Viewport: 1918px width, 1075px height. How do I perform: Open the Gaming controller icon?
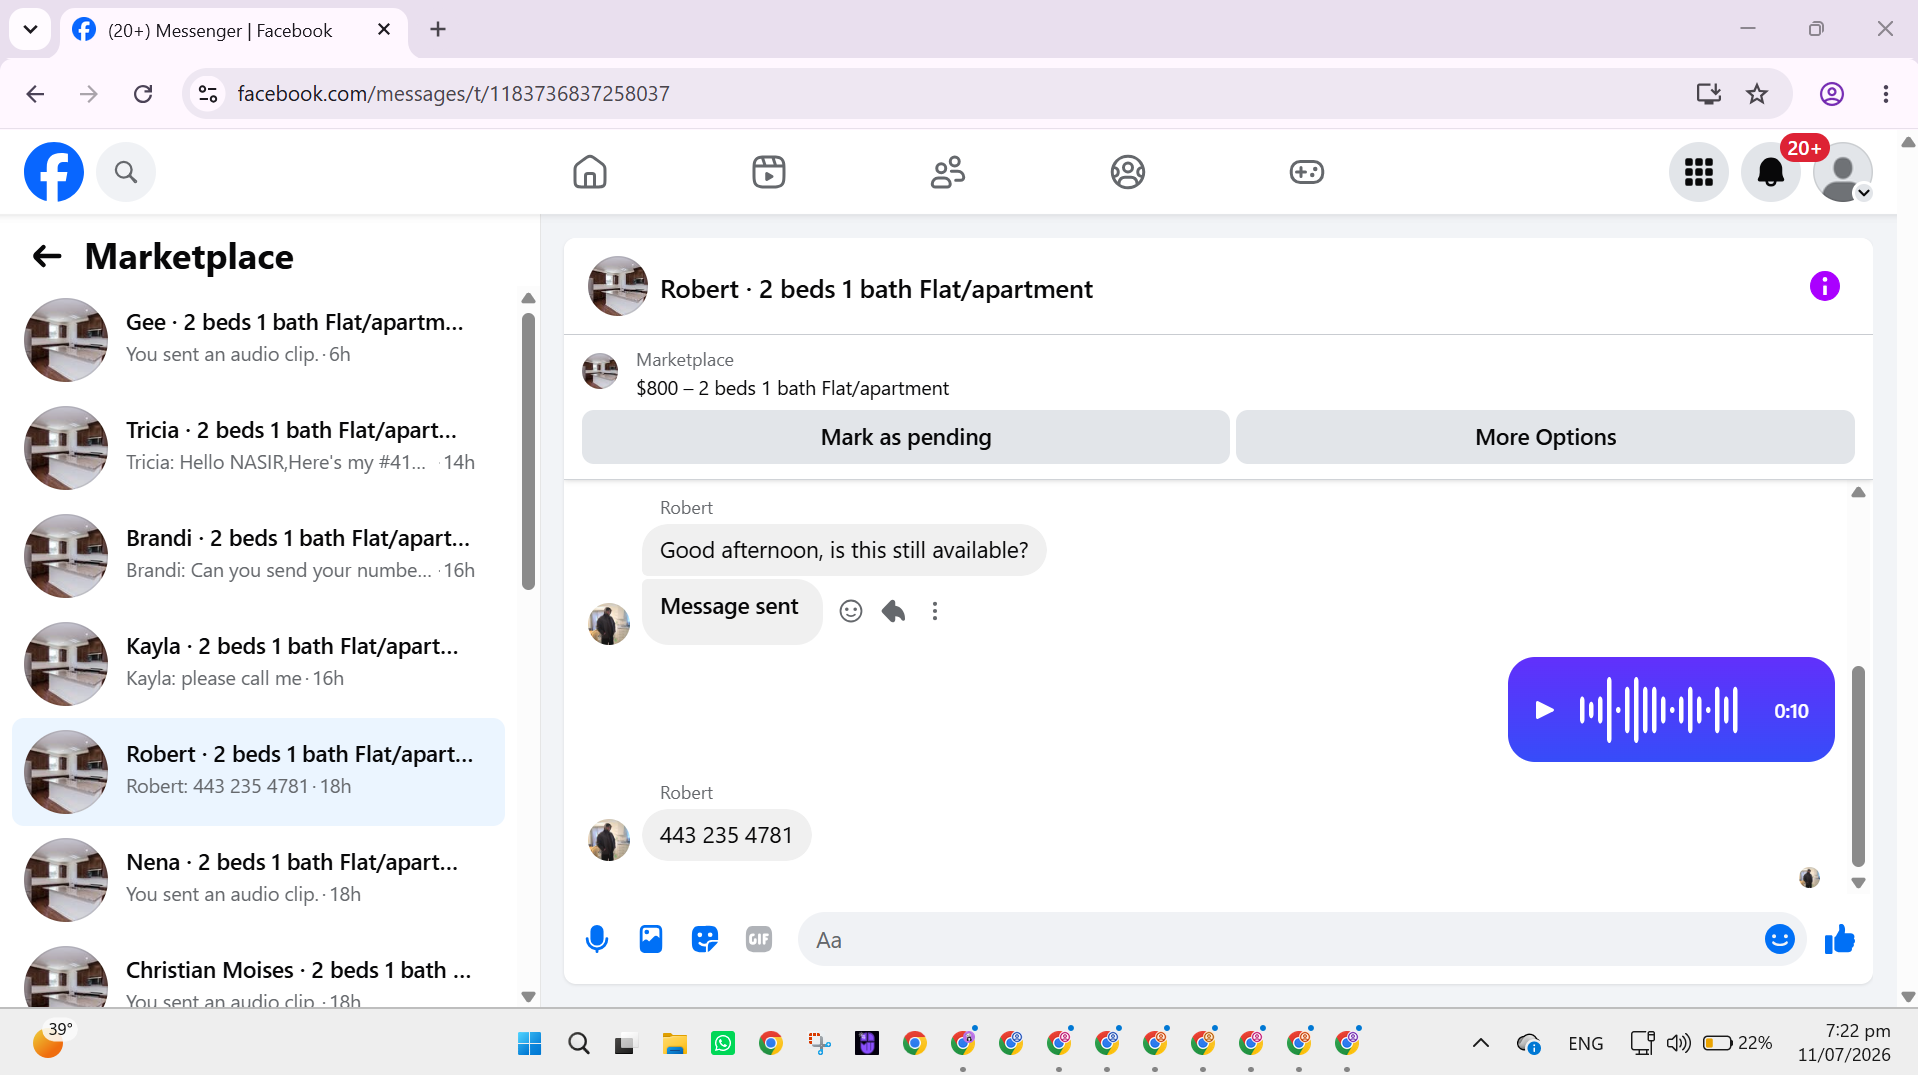pyautogui.click(x=1306, y=172)
